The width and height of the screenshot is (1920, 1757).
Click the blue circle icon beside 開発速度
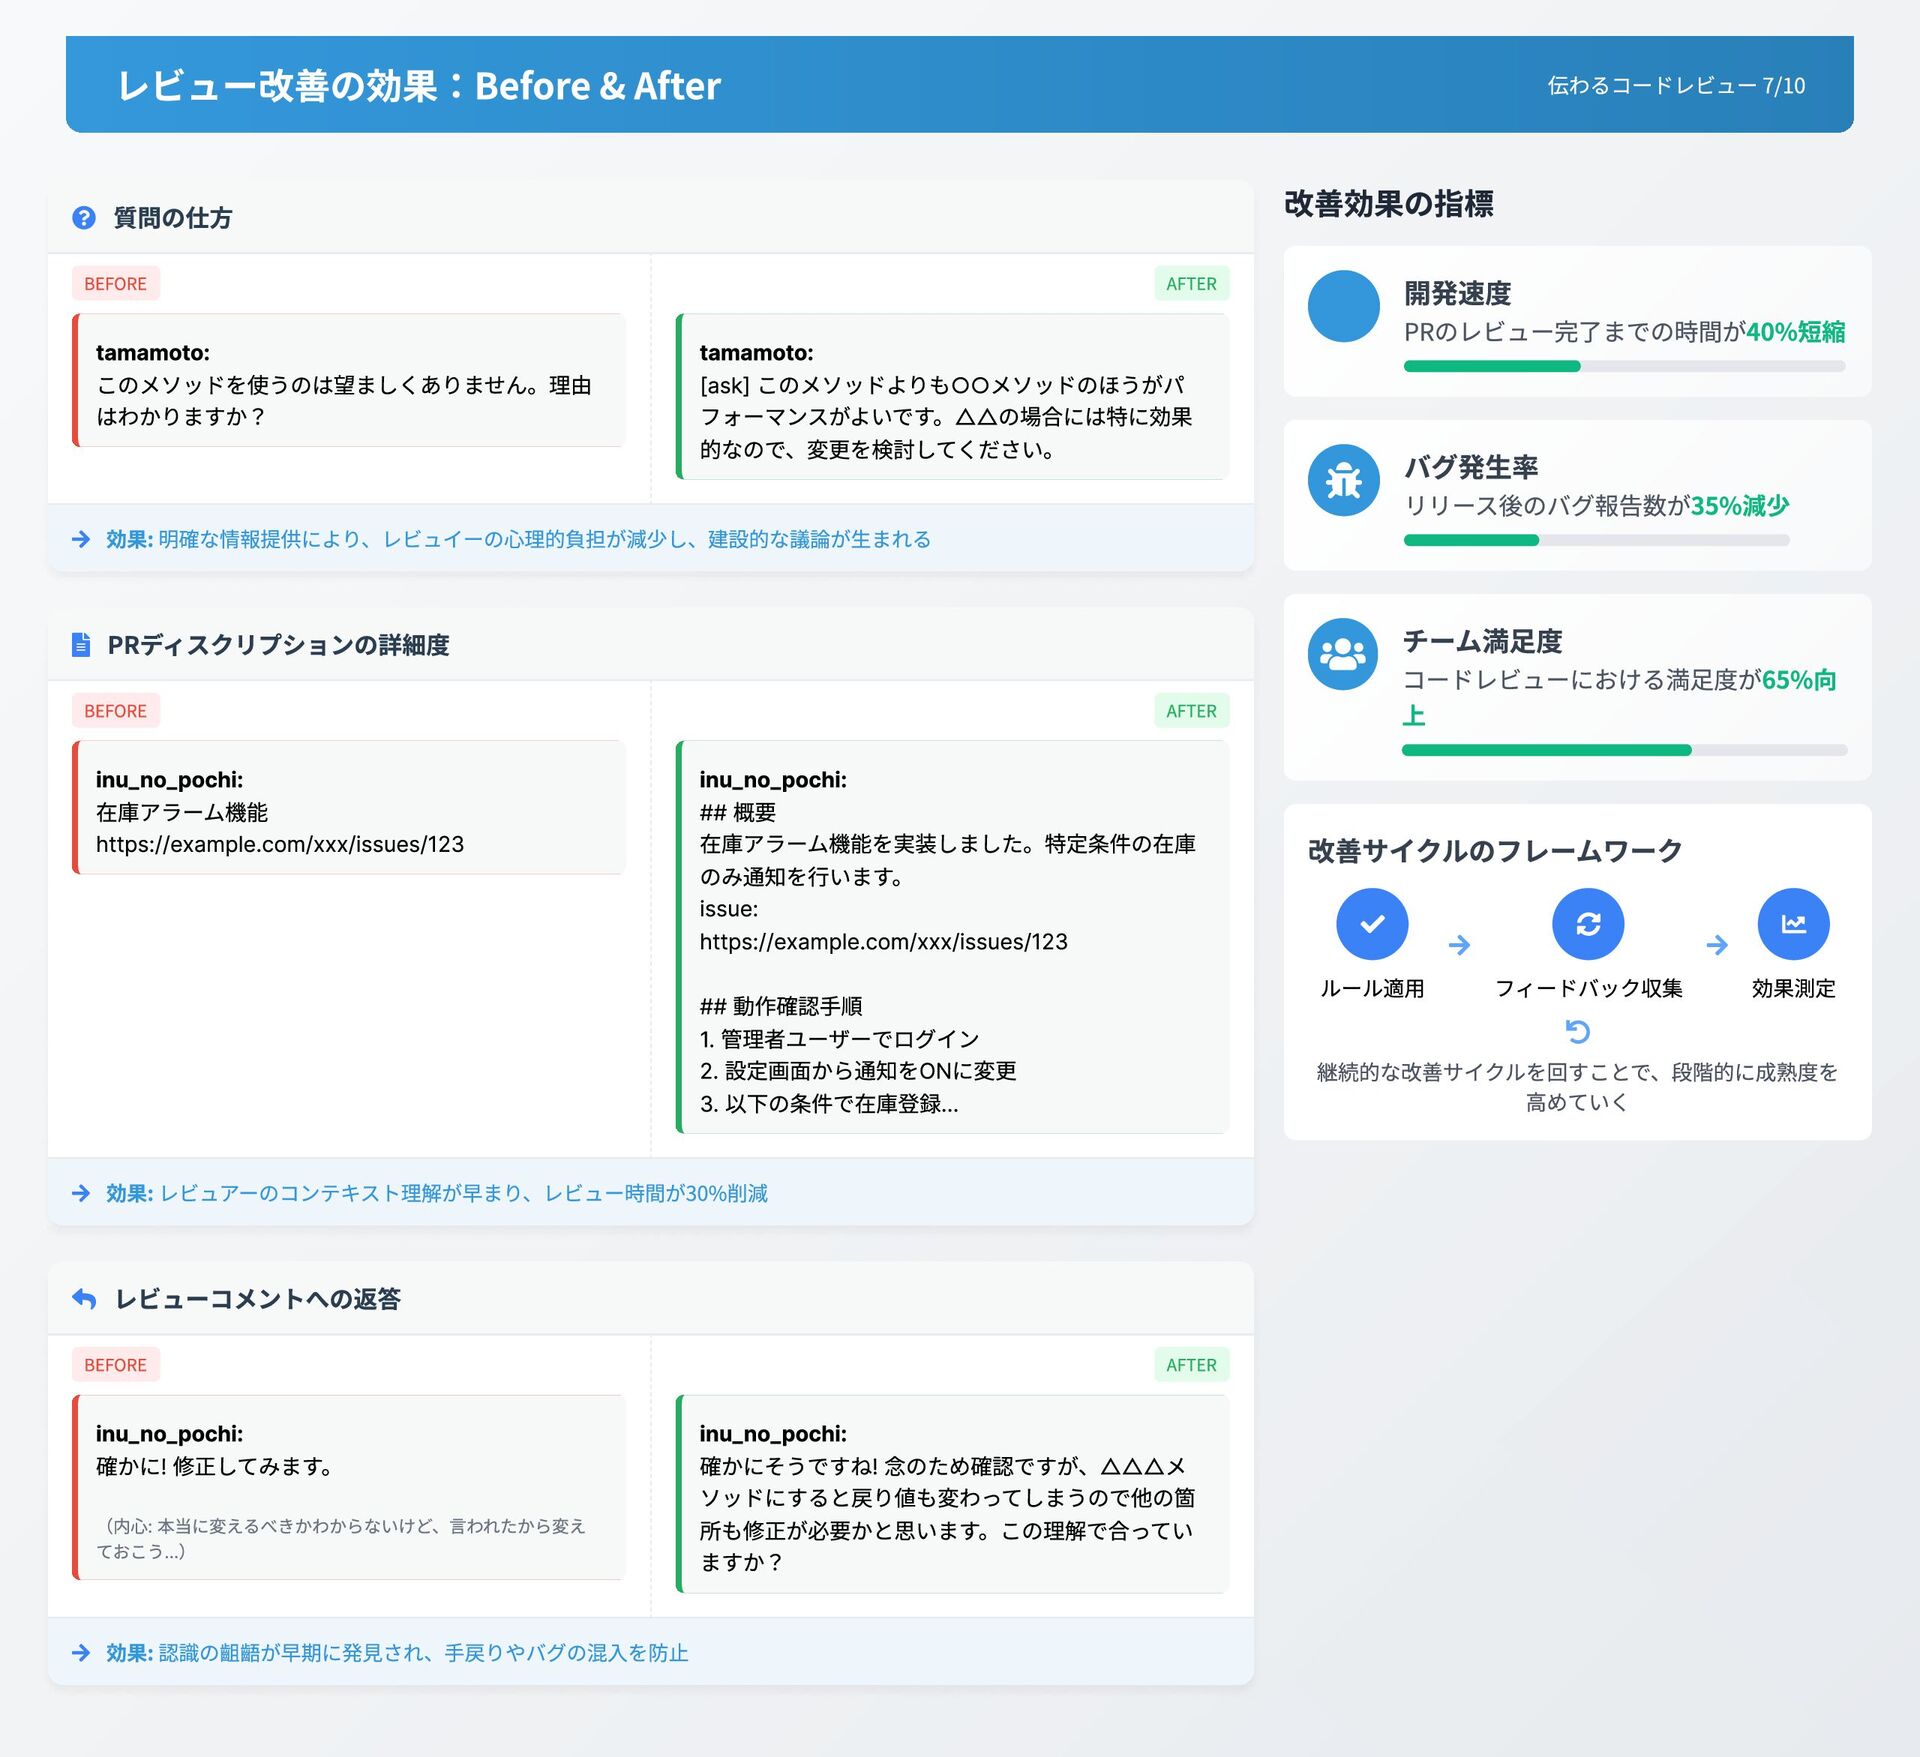tap(1343, 307)
